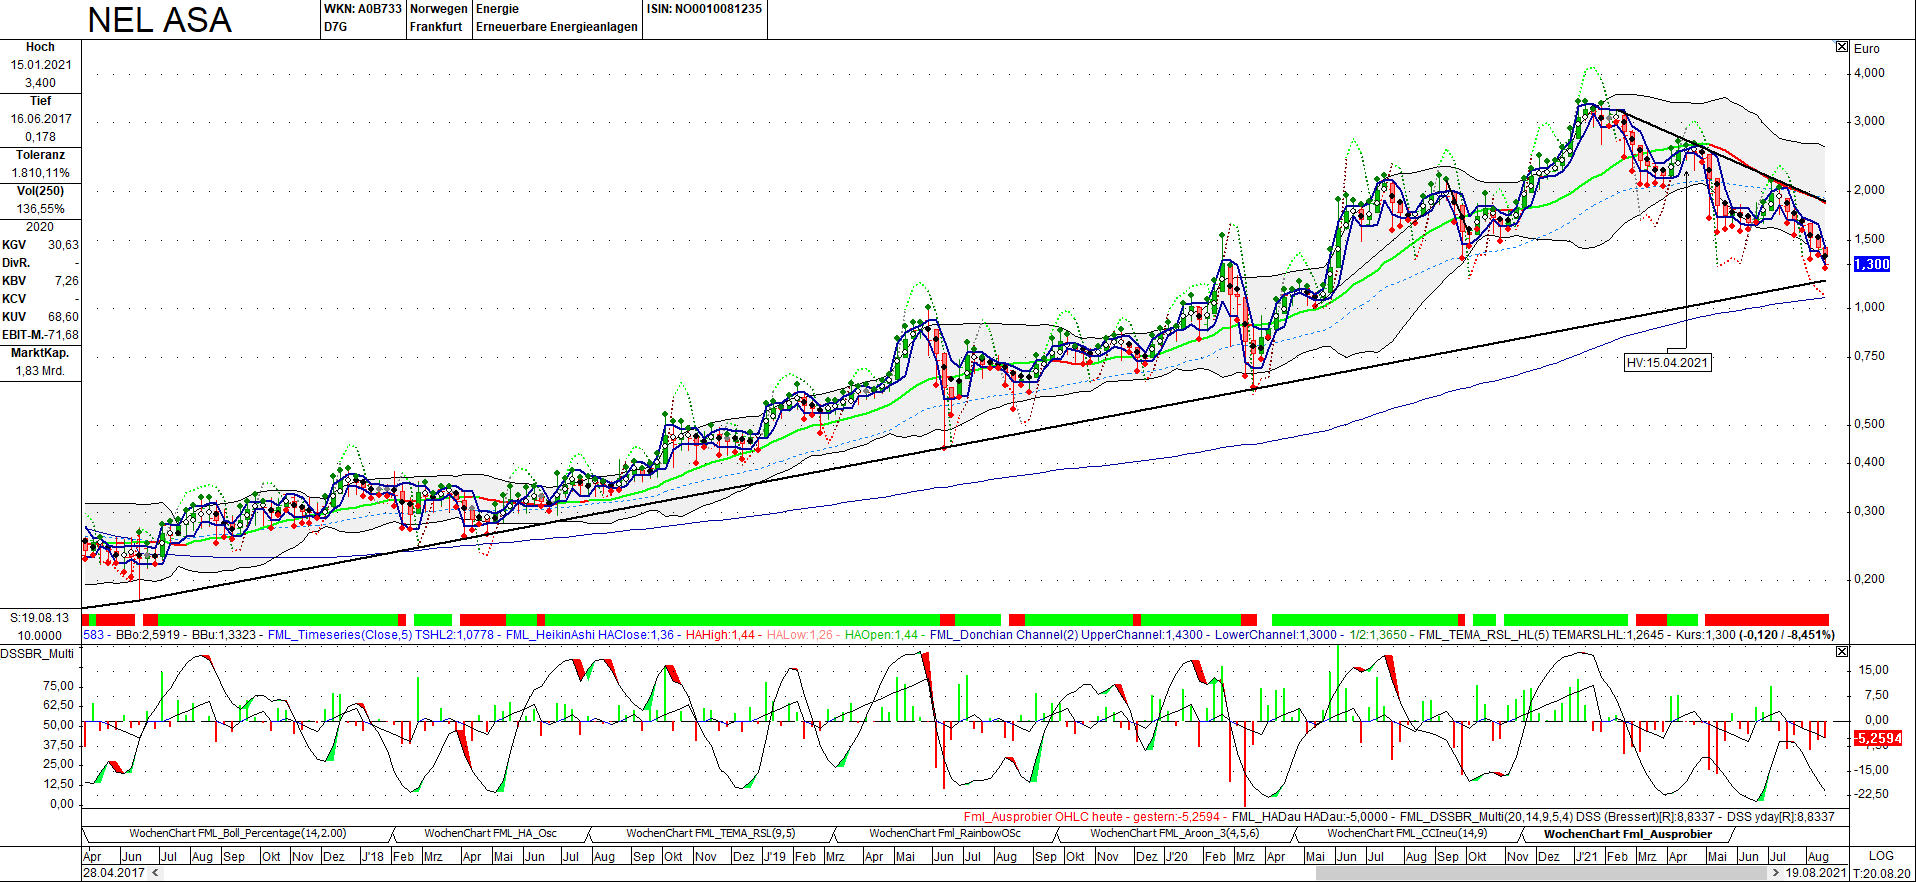The width and height of the screenshot is (1916, 882).
Task: Click the Tief date 16.06.2017
Action: point(41,119)
